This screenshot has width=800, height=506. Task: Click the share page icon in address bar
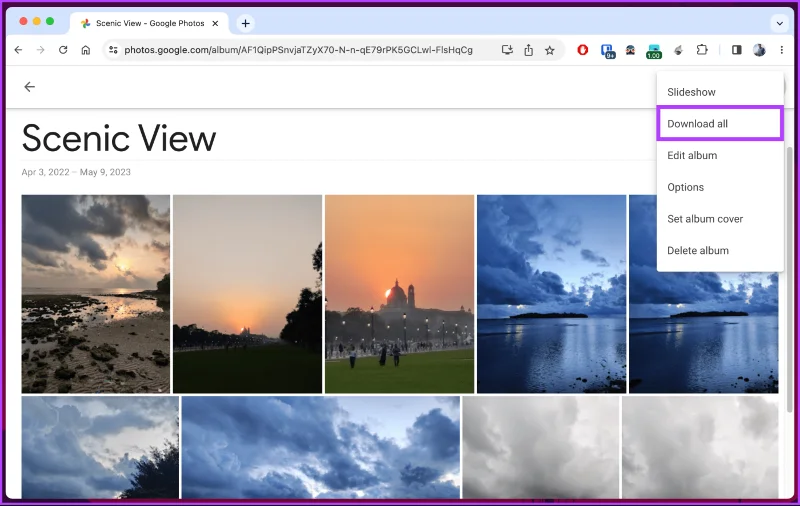click(529, 50)
